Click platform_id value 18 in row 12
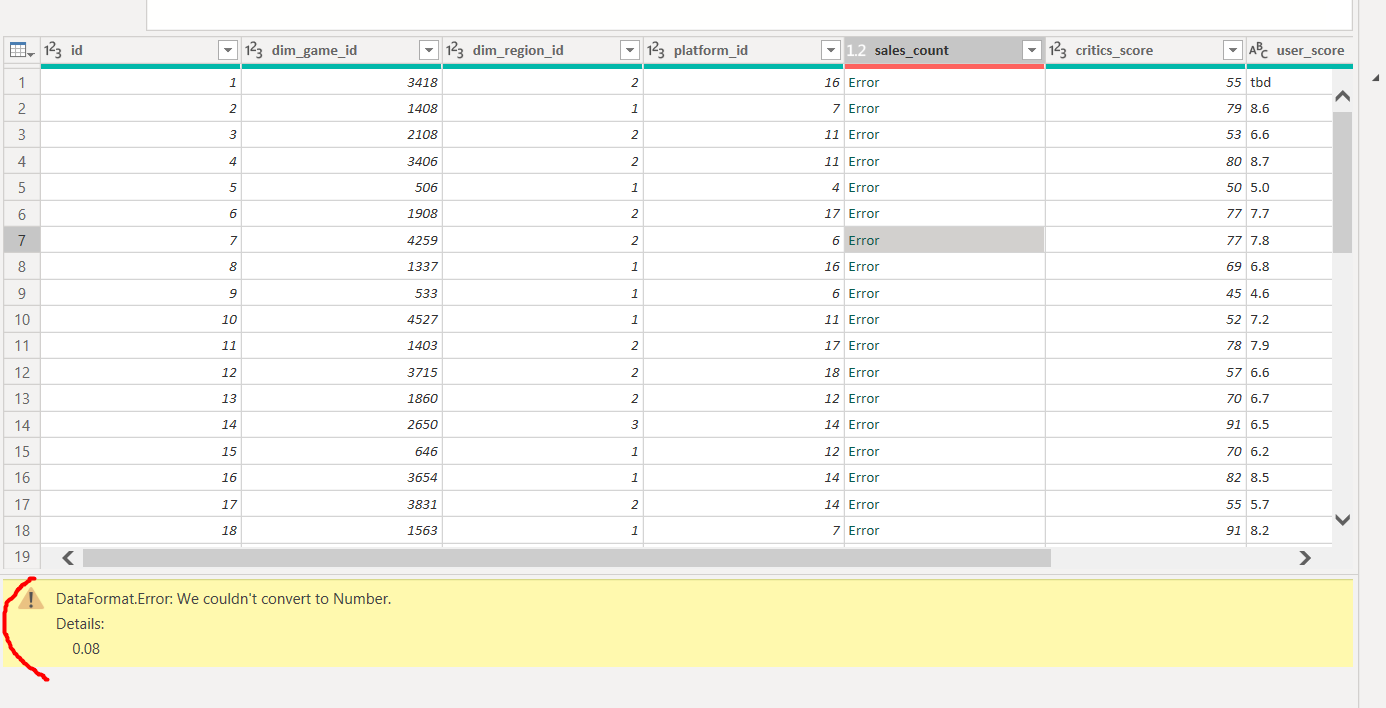This screenshot has width=1386, height=708. pos(743,372)
